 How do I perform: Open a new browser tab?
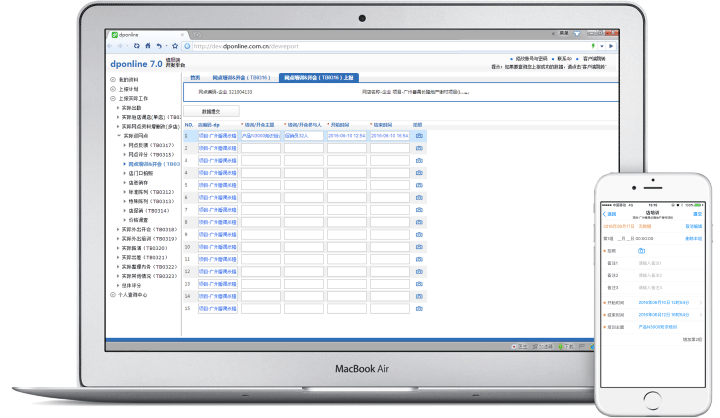click(197, 35)
